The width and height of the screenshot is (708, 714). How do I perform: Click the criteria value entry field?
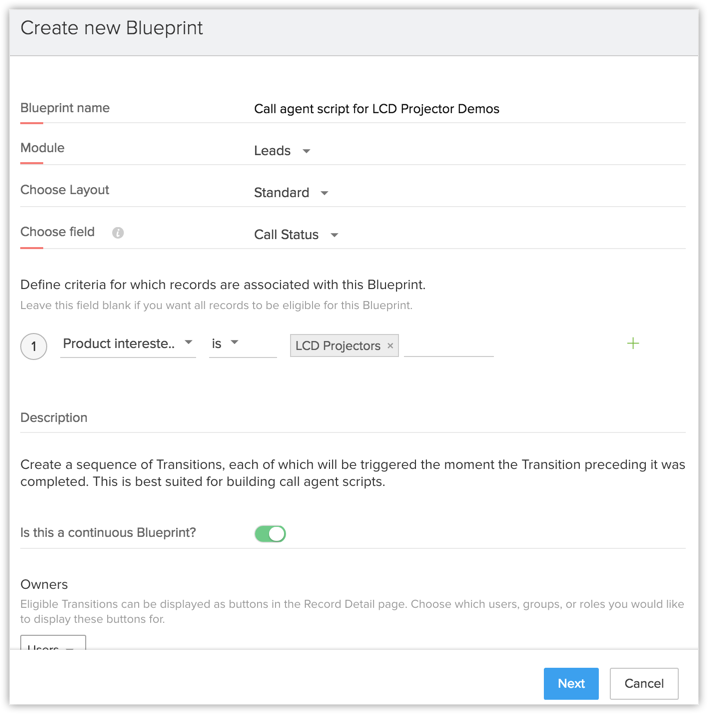[449, 345]
